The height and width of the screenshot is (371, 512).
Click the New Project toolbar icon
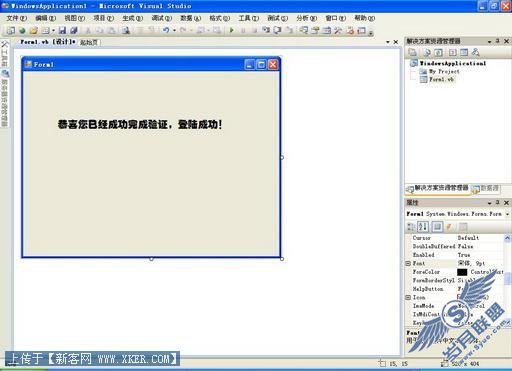(x=11, y=31)
